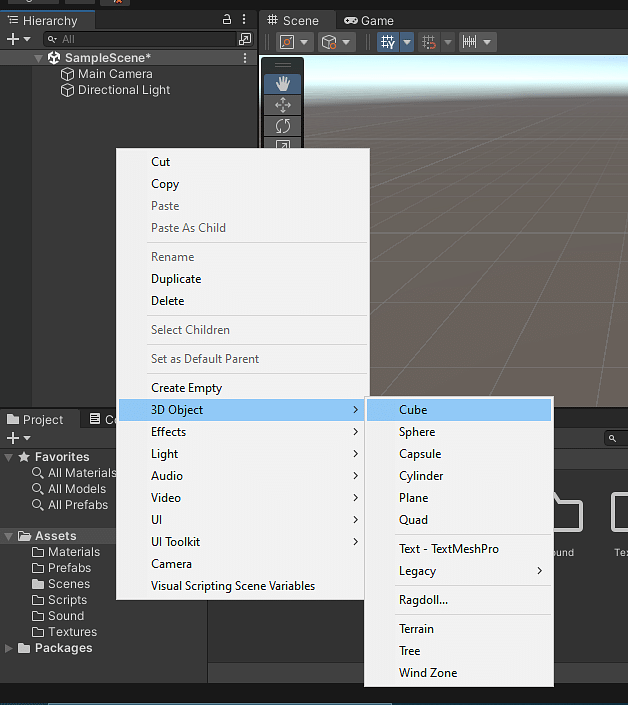This screenshot has height=705, width=628.
Task: Select All Prefabs favorite search
Action: 71,505
